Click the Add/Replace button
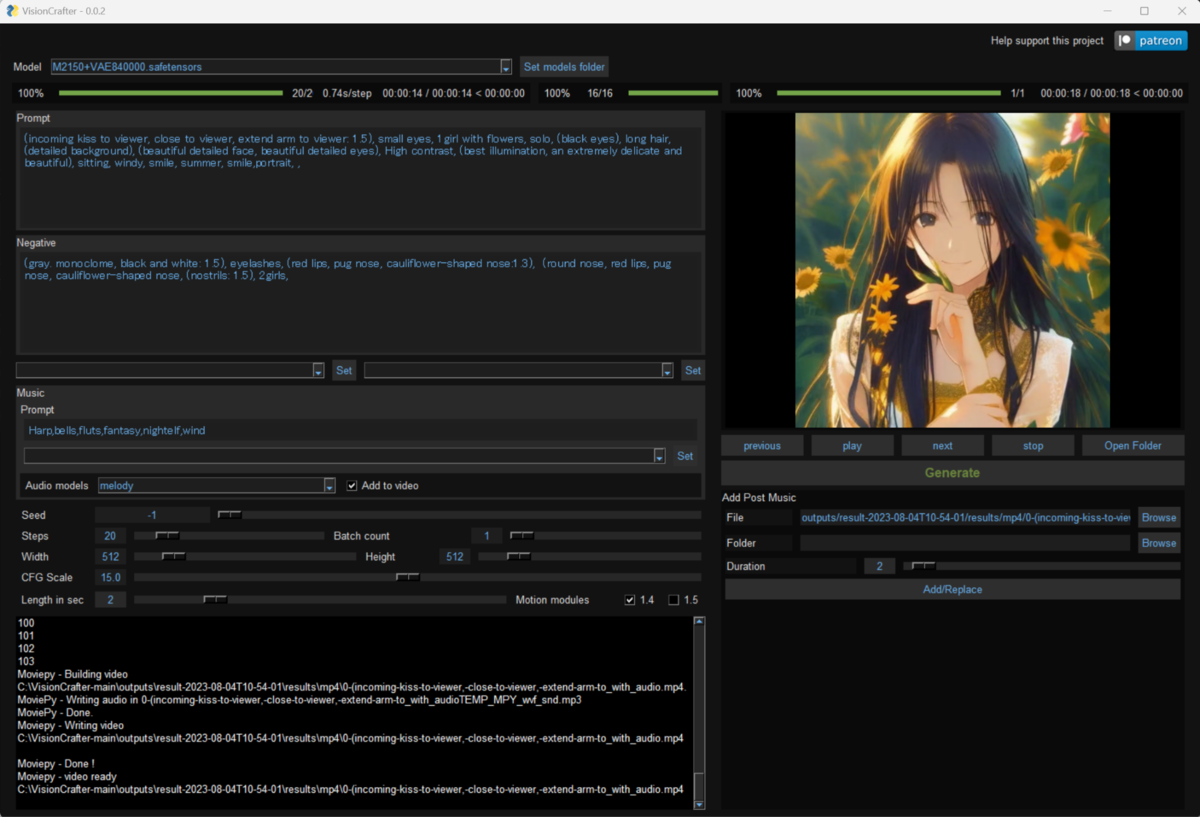 point(952,590)
